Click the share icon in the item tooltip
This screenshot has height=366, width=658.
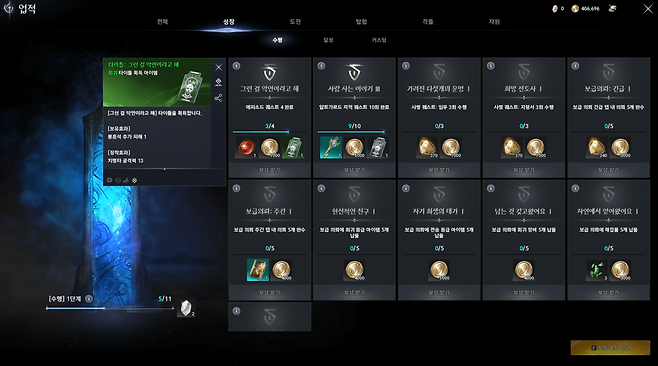coord(218,98)
